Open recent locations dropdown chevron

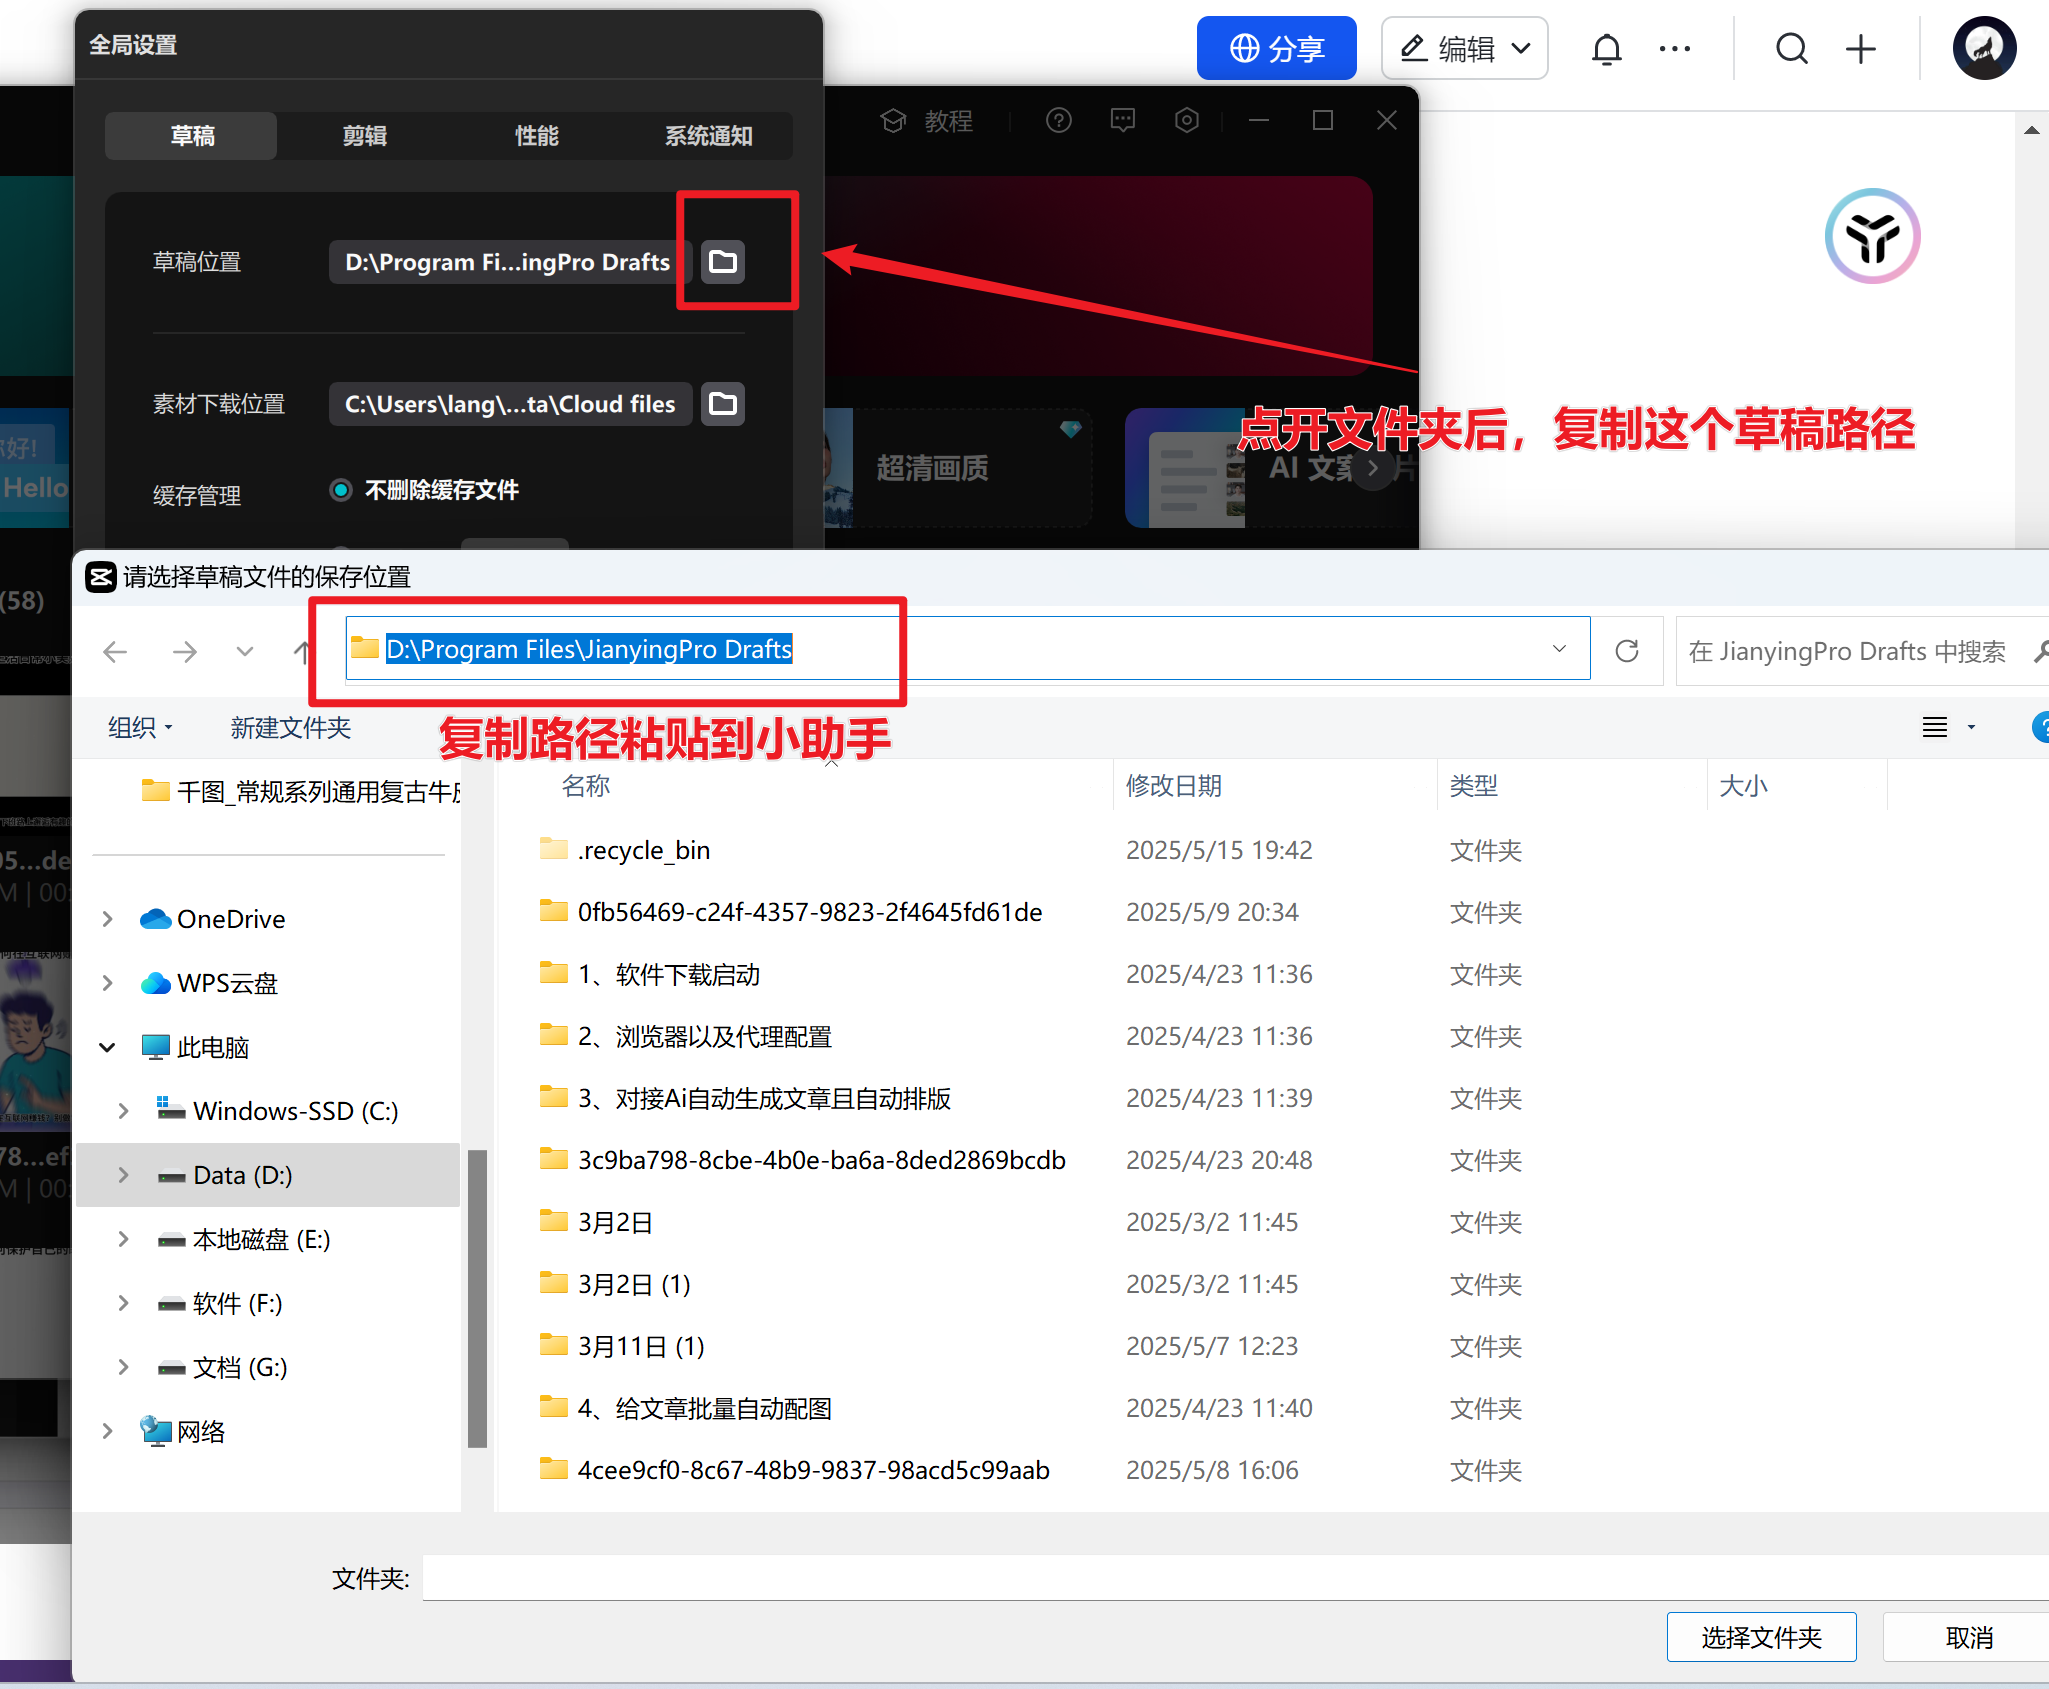244,652
